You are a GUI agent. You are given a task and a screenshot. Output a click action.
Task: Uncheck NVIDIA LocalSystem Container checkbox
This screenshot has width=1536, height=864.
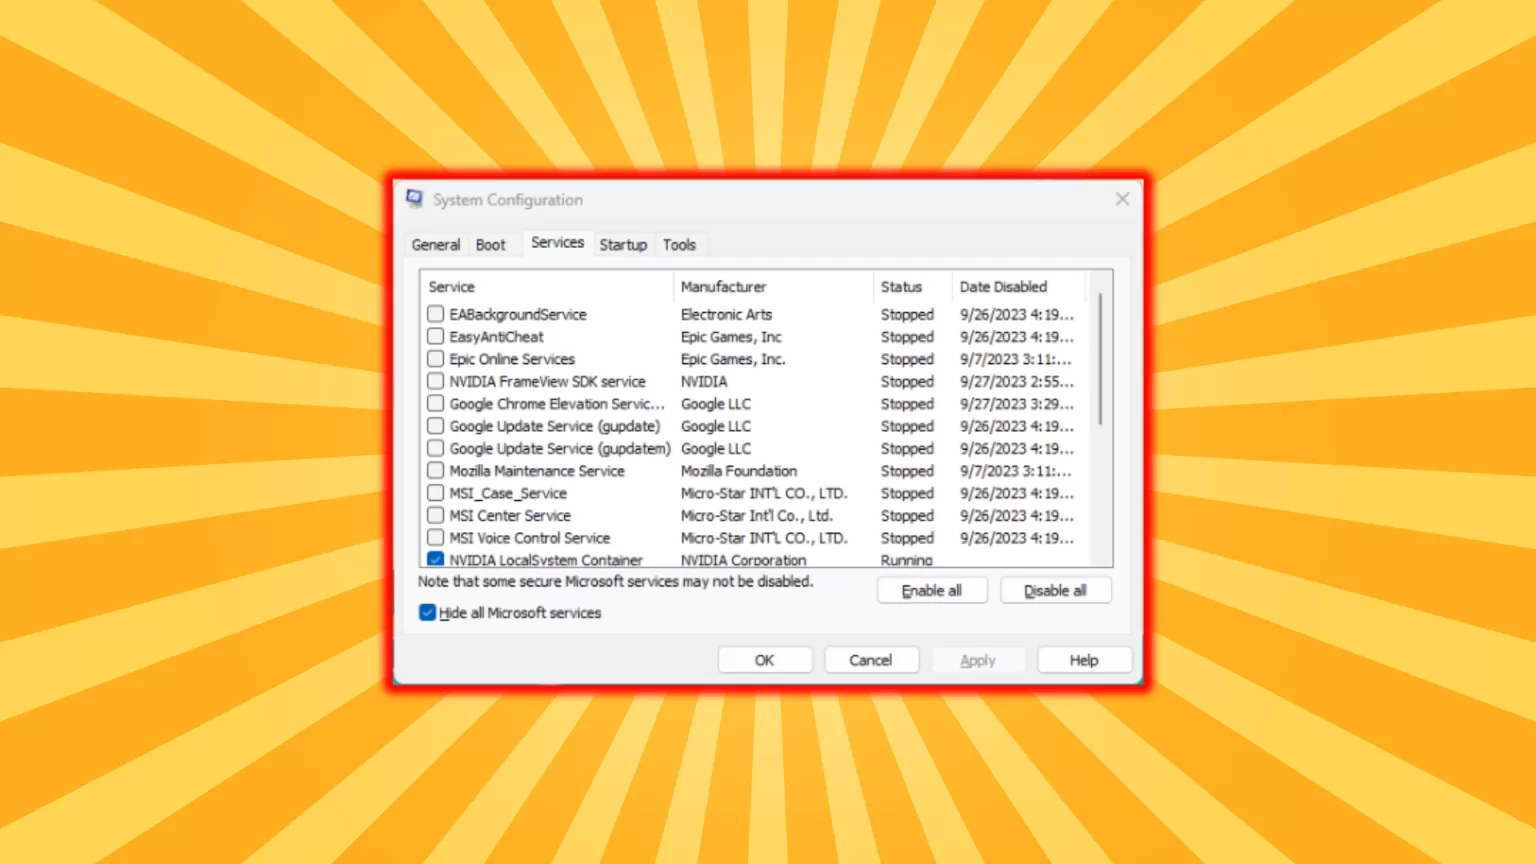coord(435,559)
